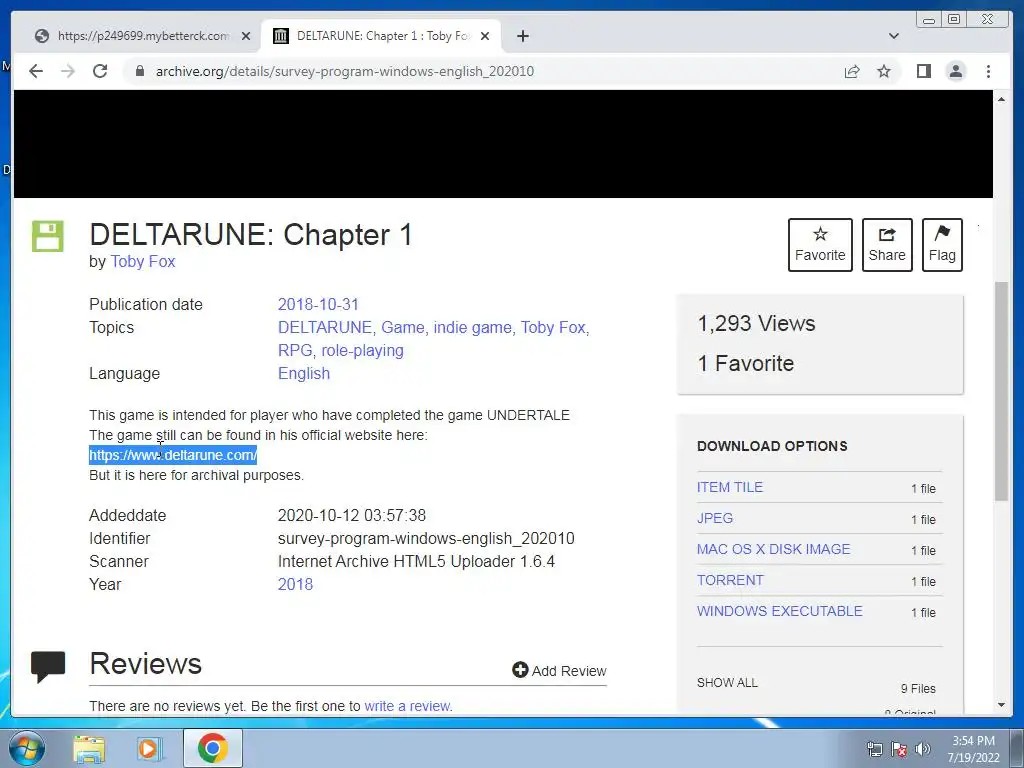Open the Toby Fox author link
Image resolution: width=1024 pixels, height=768 pixels.
[x=143, y=261]
